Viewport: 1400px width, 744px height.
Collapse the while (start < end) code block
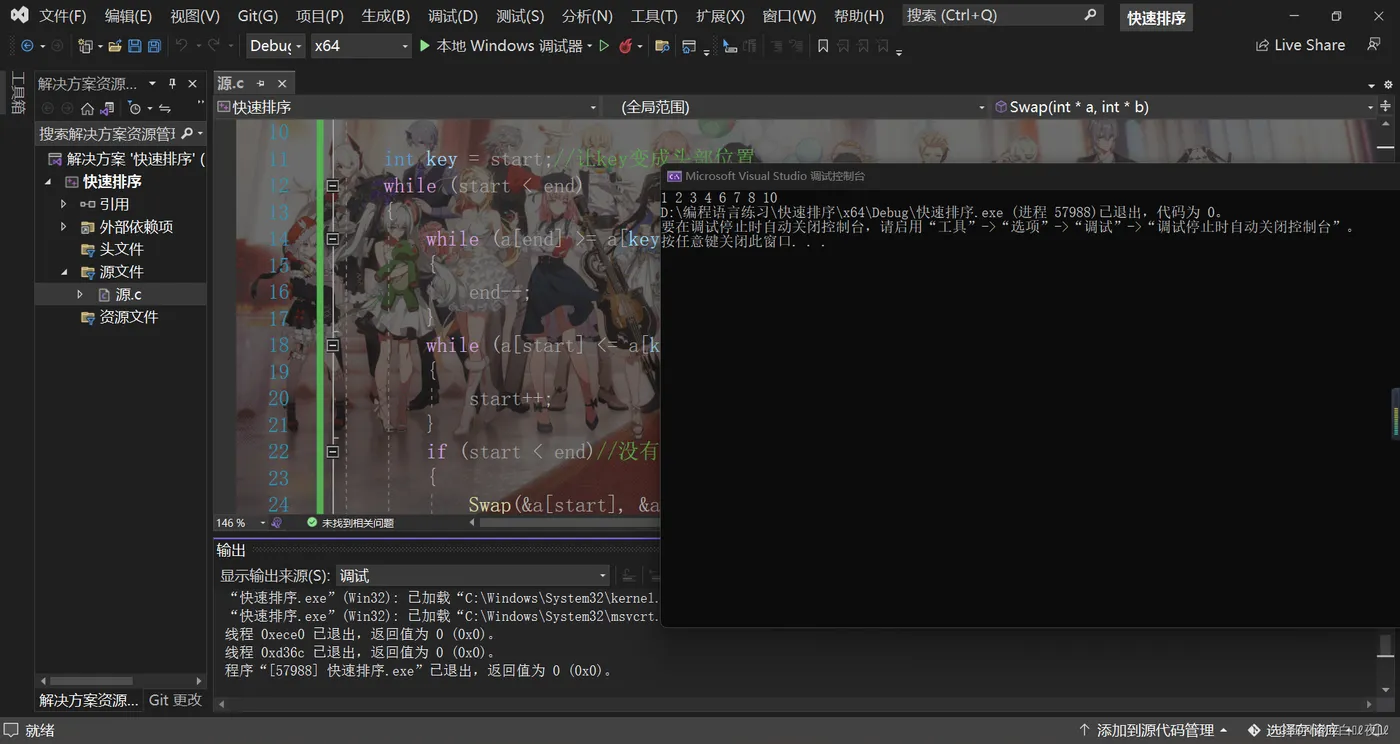(x=332, y=185)
